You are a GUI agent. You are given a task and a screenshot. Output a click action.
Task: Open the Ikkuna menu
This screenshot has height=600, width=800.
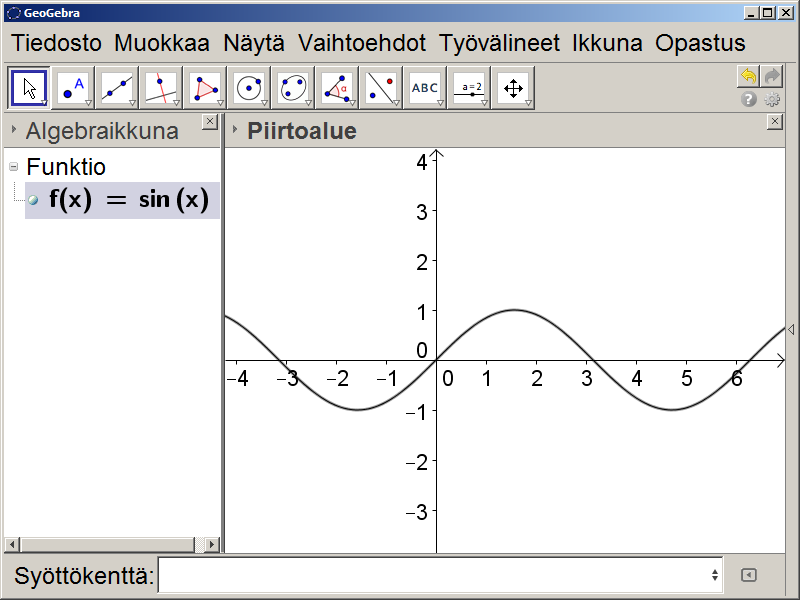[x=607, y=43]
